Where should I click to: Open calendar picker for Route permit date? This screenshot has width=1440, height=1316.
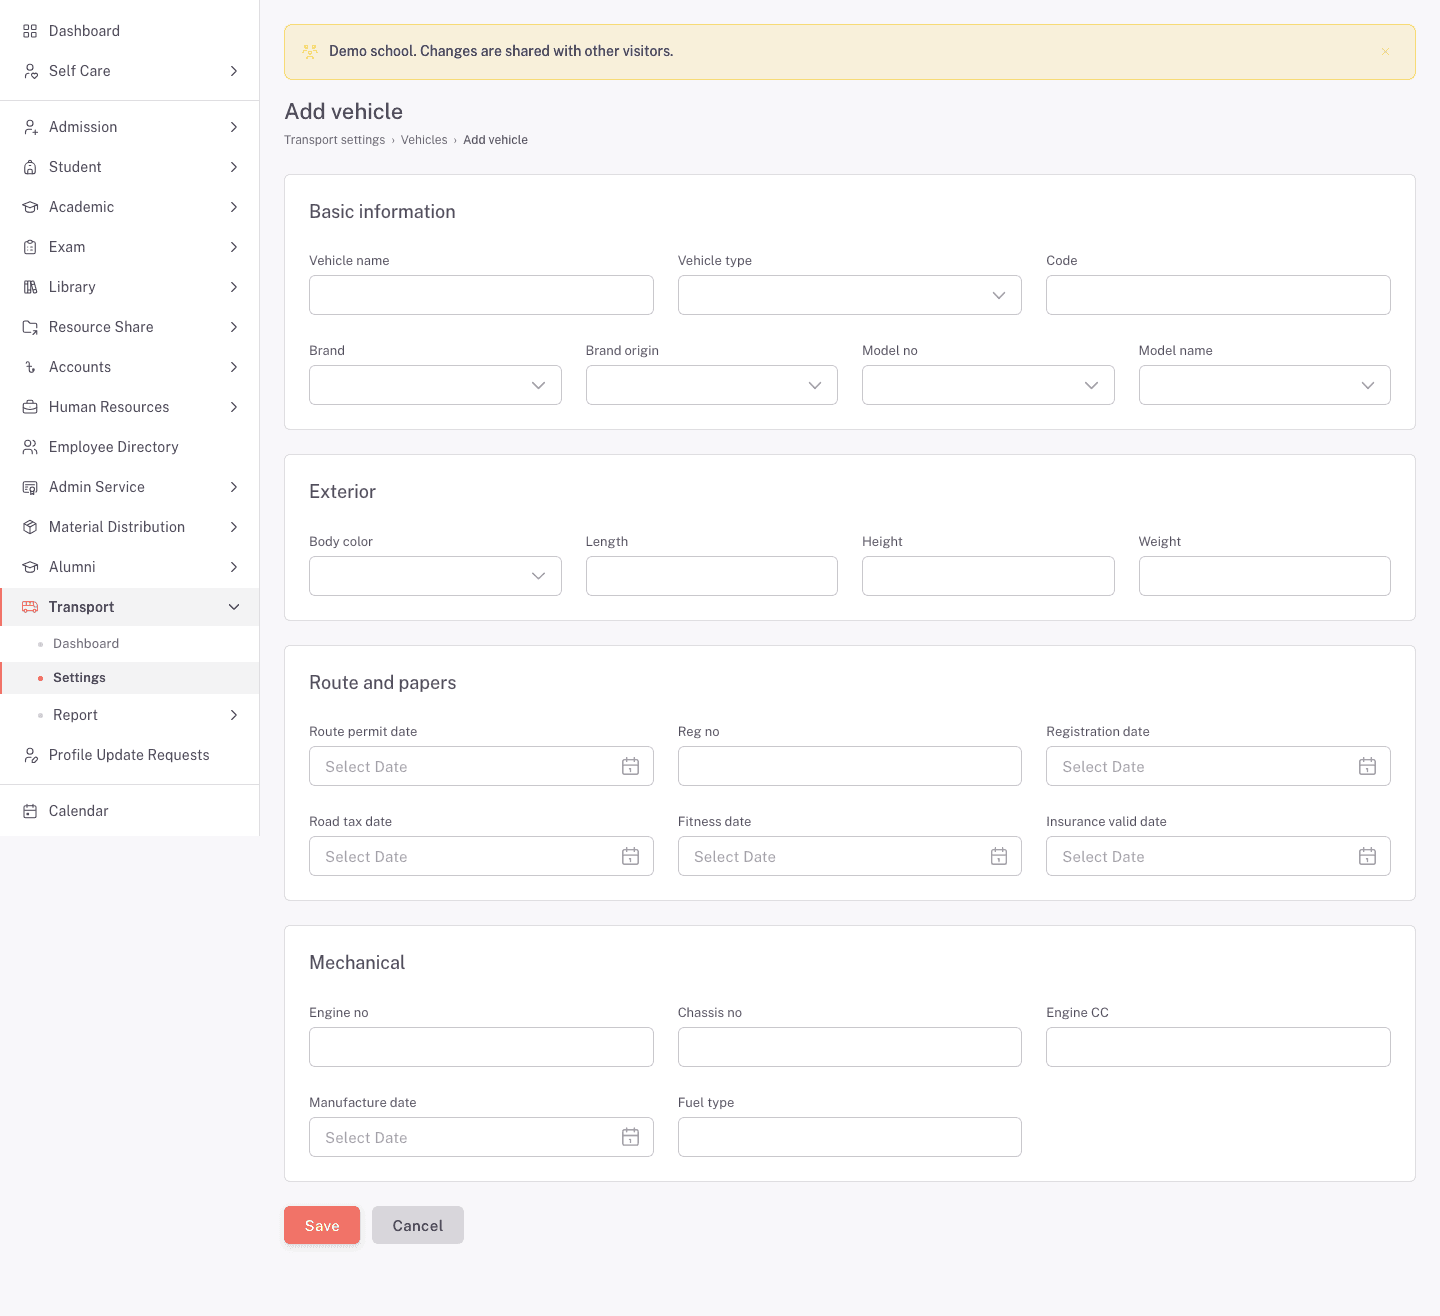coord(630,766)
